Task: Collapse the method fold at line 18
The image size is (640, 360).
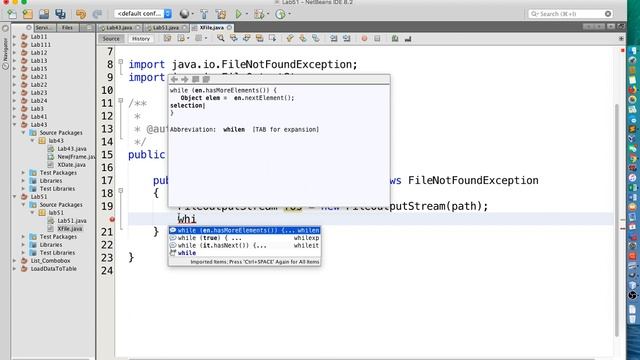Action: click(121, 191)
